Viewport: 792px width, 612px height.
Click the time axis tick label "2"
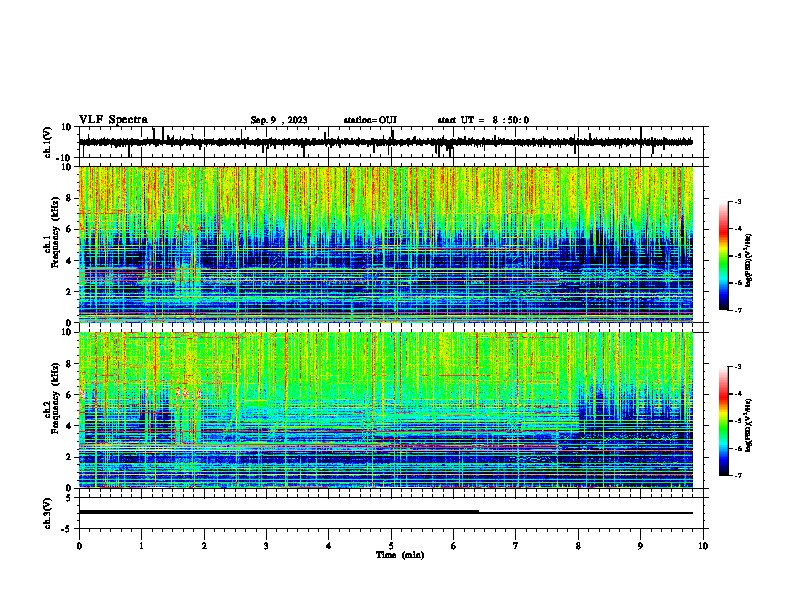204,546
